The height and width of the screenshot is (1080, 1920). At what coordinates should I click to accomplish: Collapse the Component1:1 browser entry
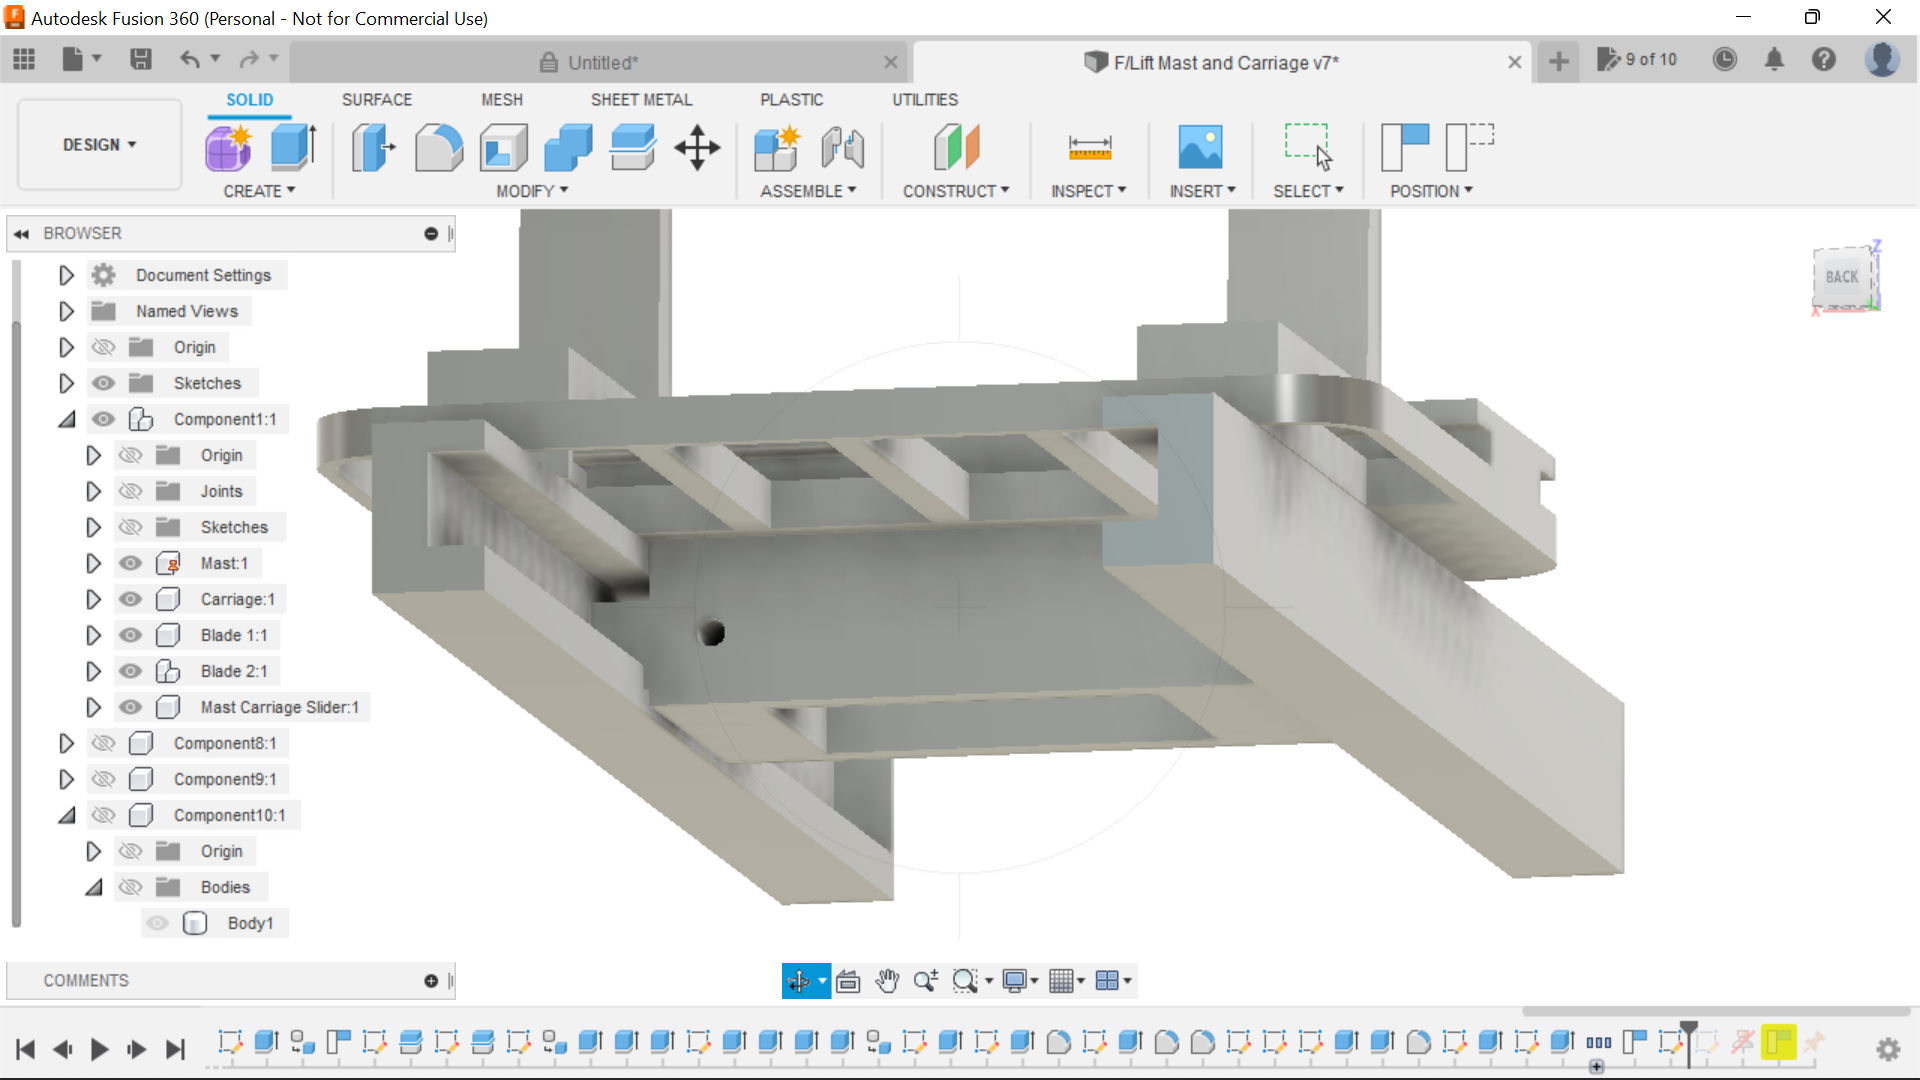tap(66, 419)
